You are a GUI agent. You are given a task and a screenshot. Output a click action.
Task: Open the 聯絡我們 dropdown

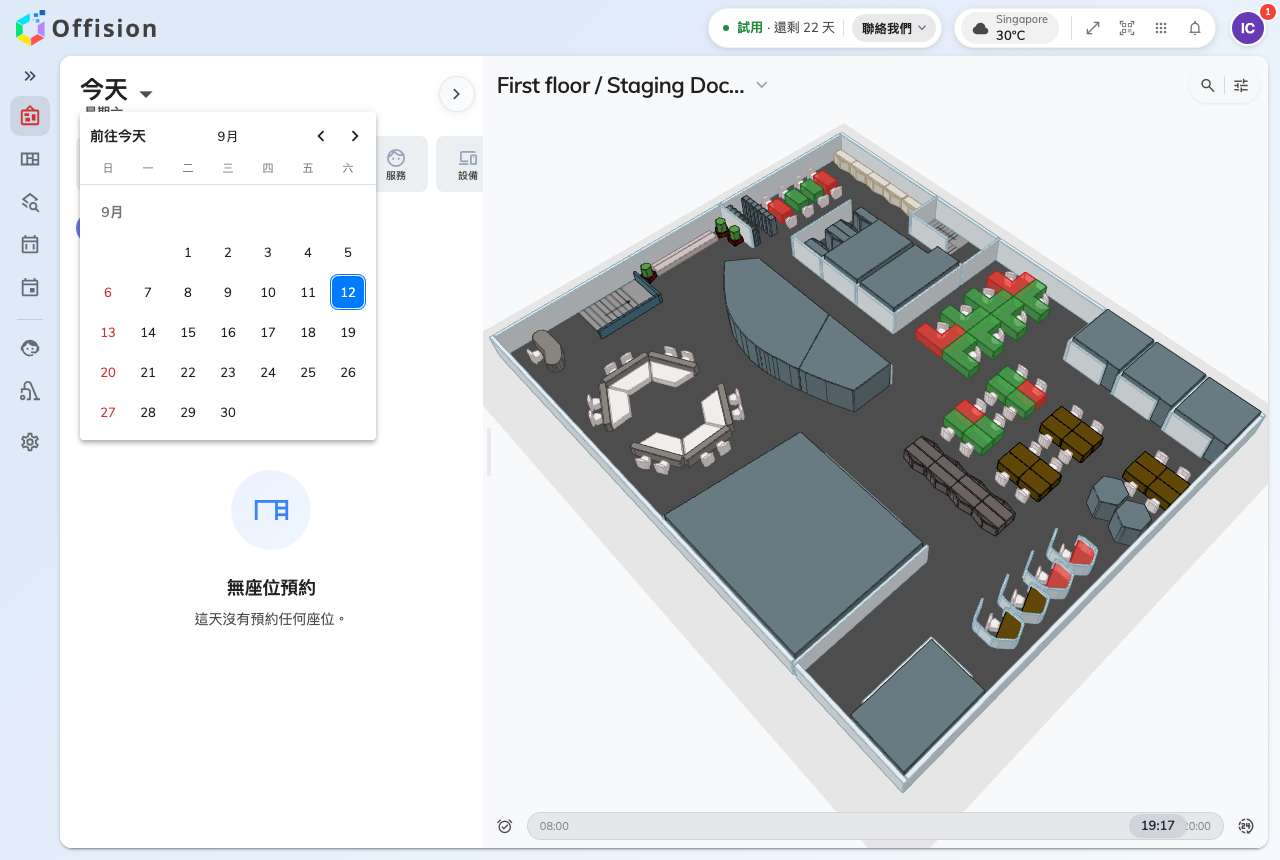pos(894,28)
